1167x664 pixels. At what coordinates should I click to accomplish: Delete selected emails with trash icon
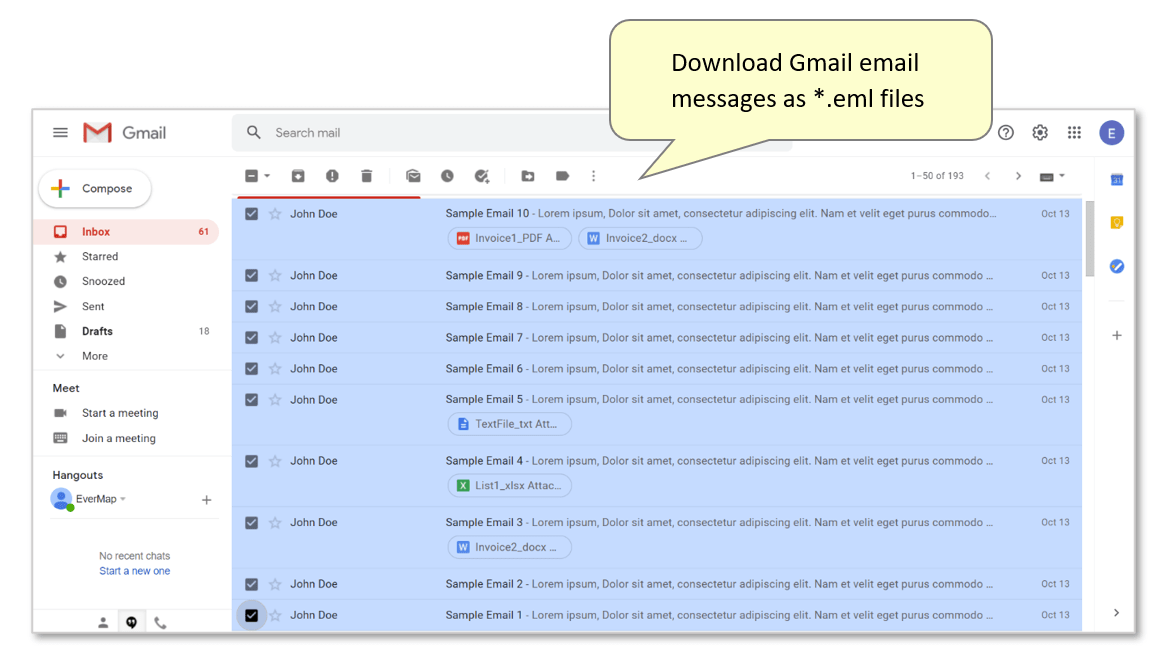point(366,176)
